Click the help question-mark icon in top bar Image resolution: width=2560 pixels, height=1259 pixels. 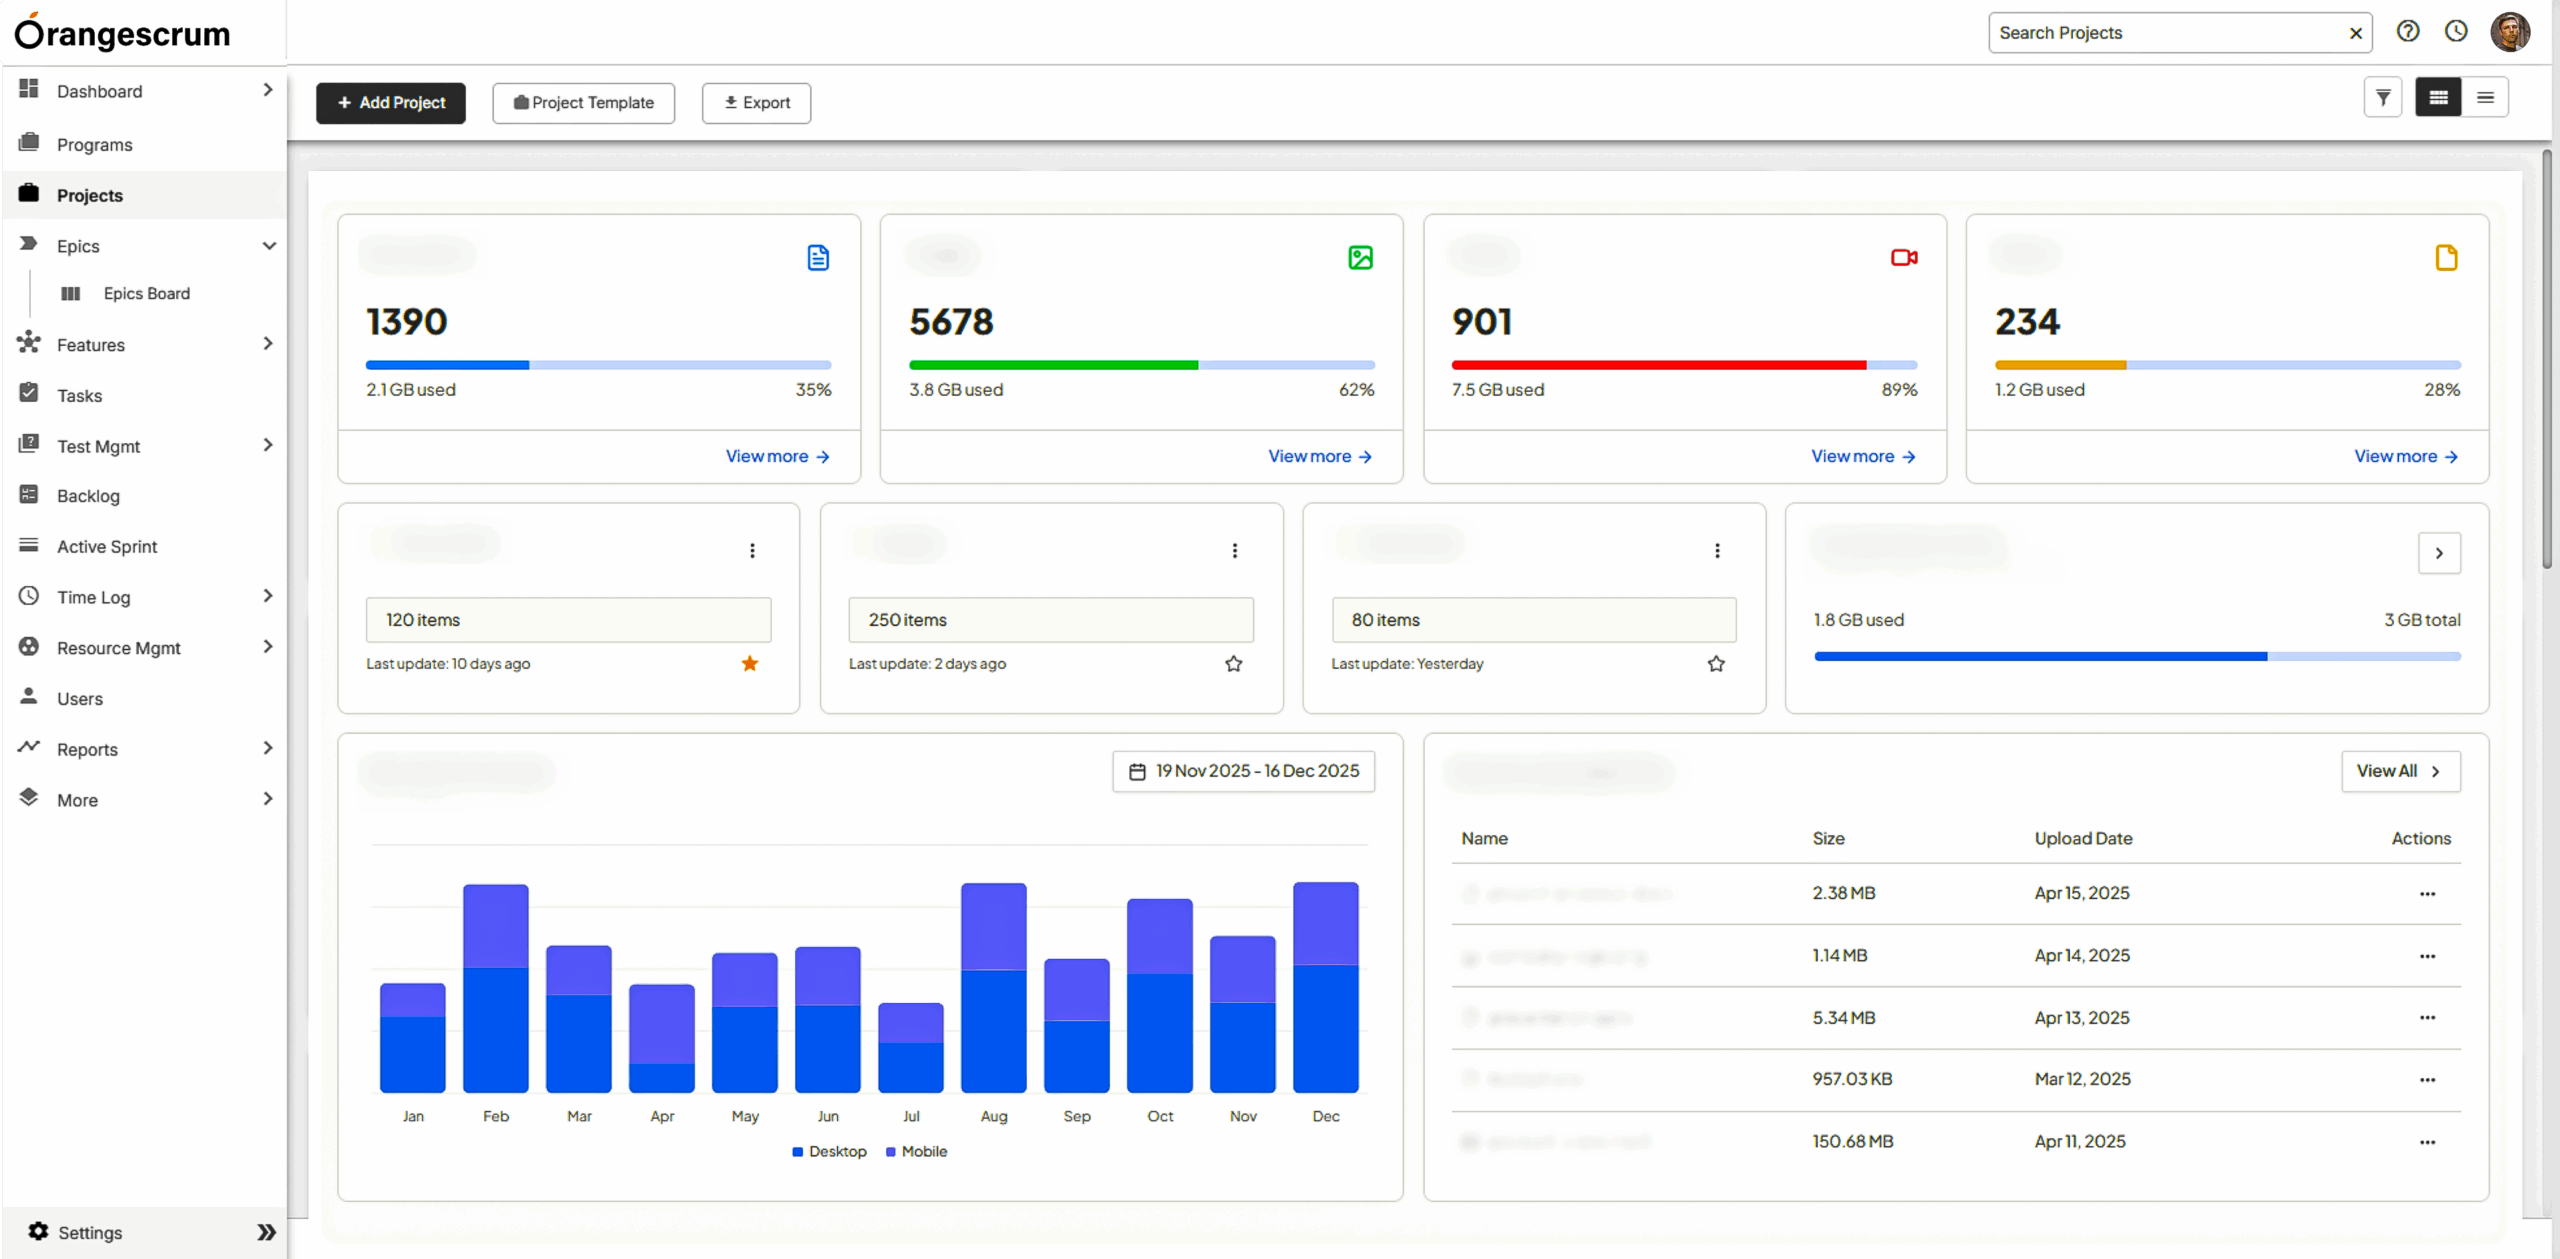[2408, 31]
